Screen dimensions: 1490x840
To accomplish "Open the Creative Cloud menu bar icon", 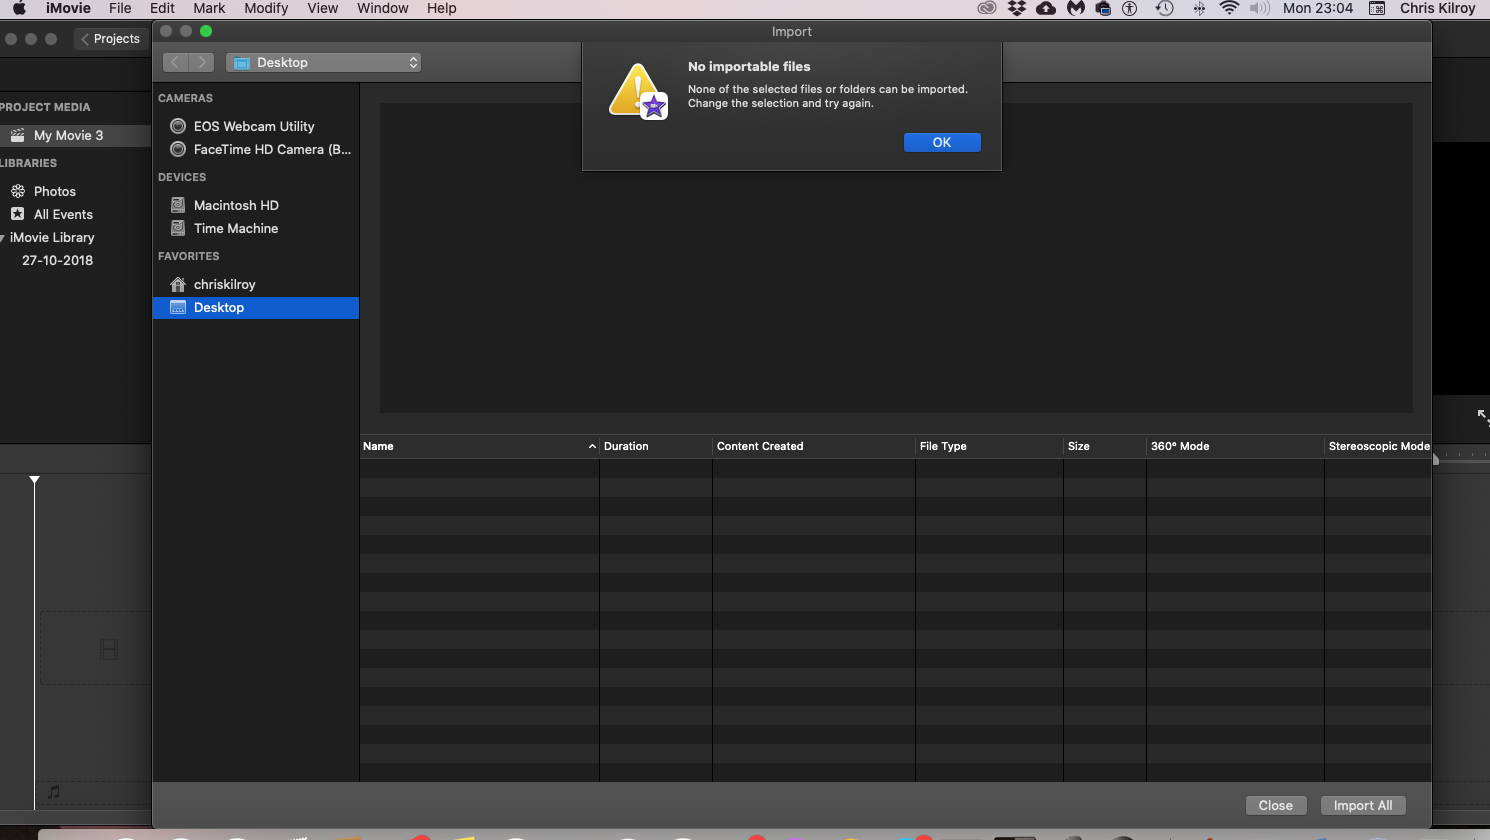I will [987, 8].
